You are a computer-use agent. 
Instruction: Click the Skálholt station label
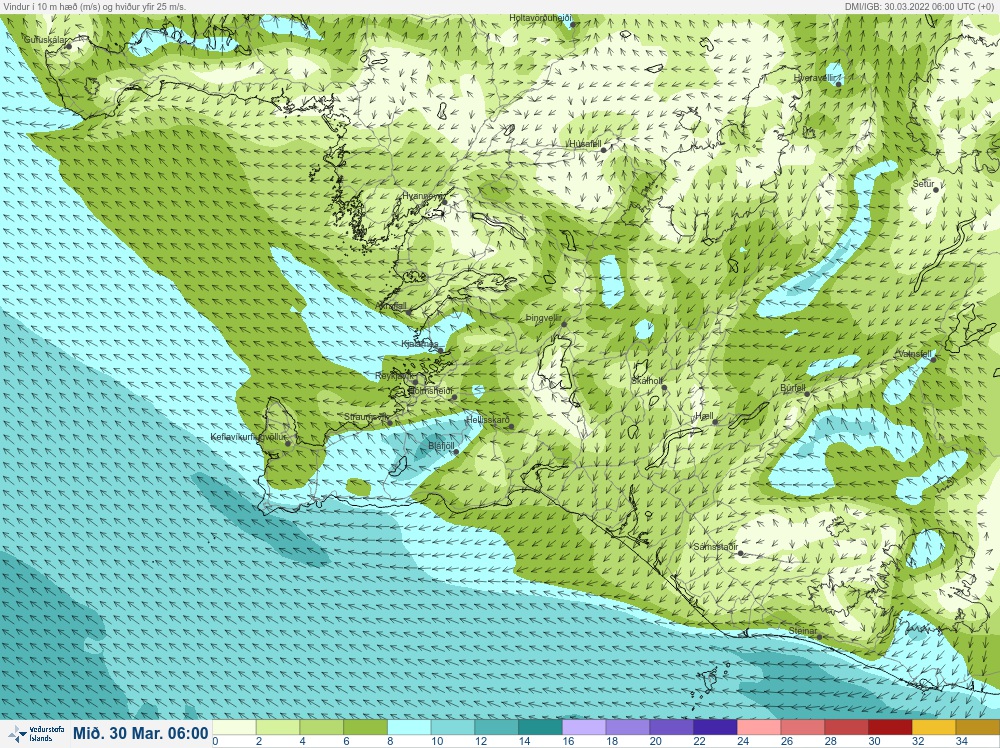pos(647,381)
